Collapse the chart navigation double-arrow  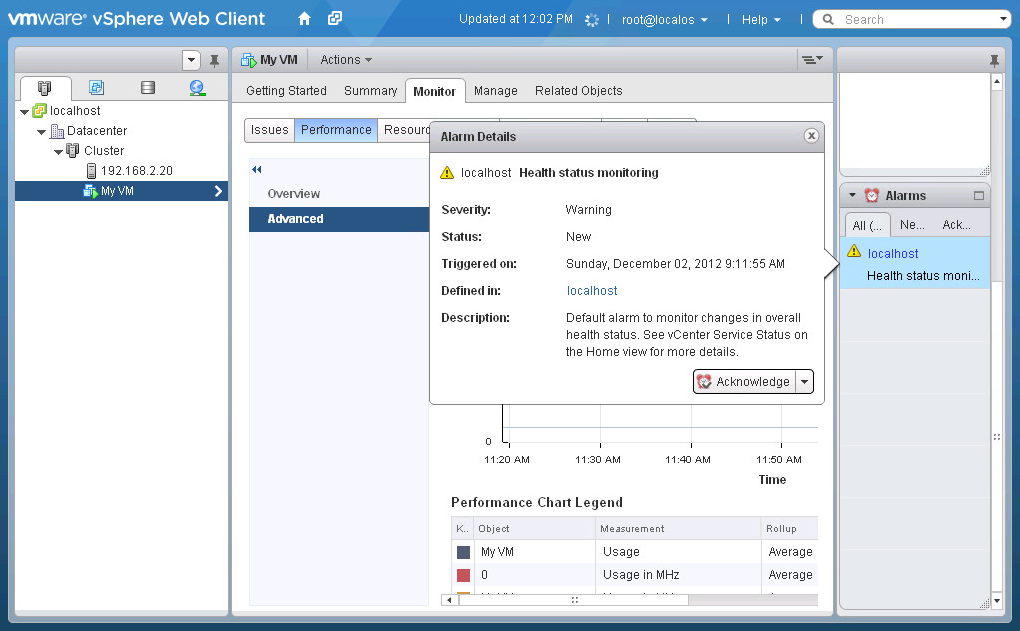tap(257, 169)
